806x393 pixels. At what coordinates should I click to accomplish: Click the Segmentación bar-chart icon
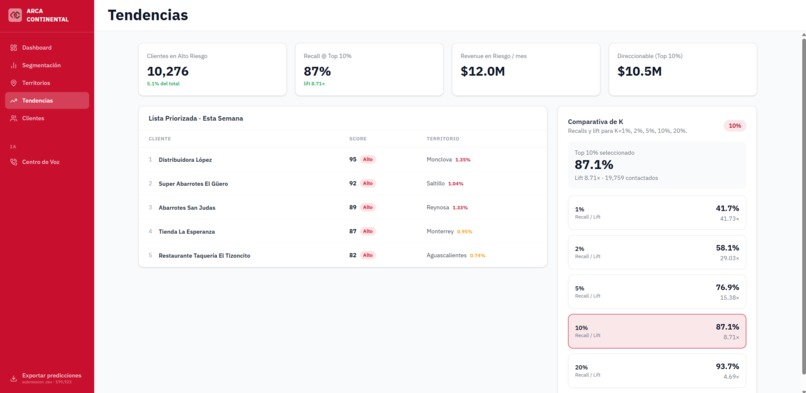(x=14, y=65)
